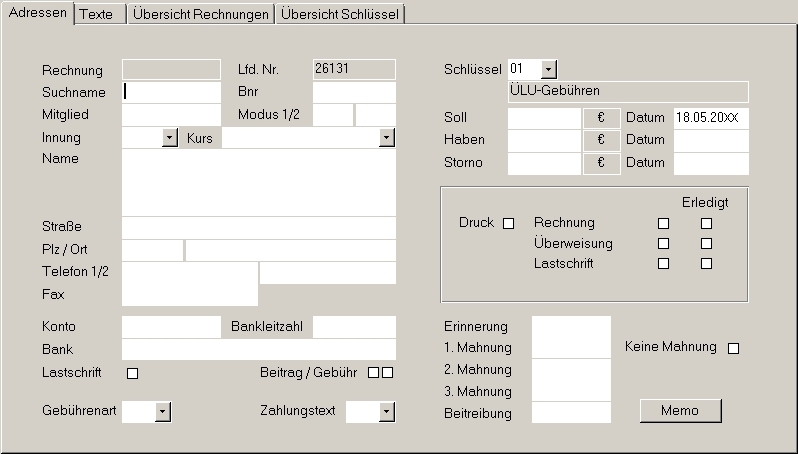Screen dimensions: 798x454
Task: Toggle the Druck checkbox
Action: (x=508, y=223)
